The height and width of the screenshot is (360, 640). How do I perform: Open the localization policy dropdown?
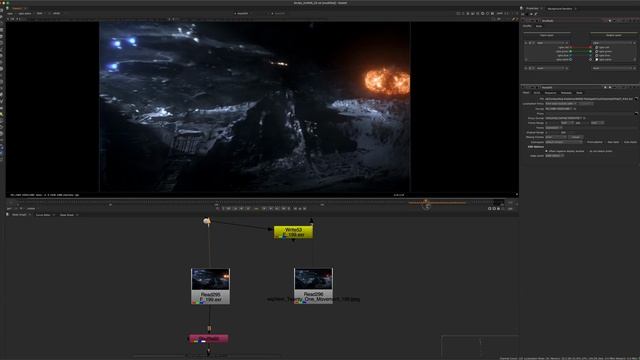tap(561, 104)
